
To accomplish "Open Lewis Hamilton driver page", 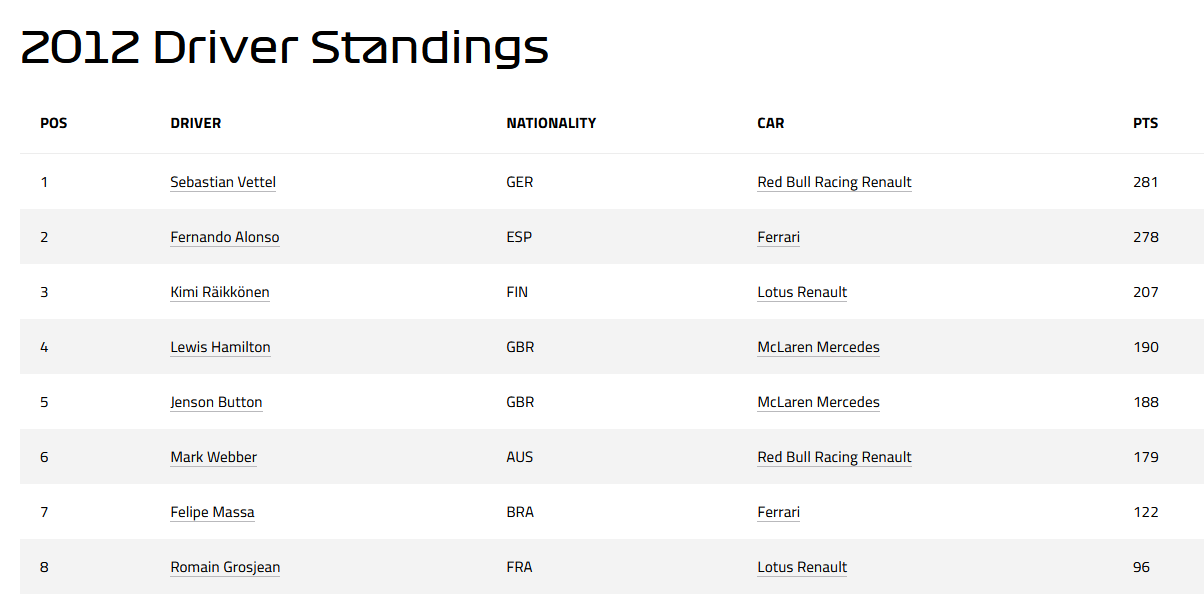I will (x=220, y=347).
